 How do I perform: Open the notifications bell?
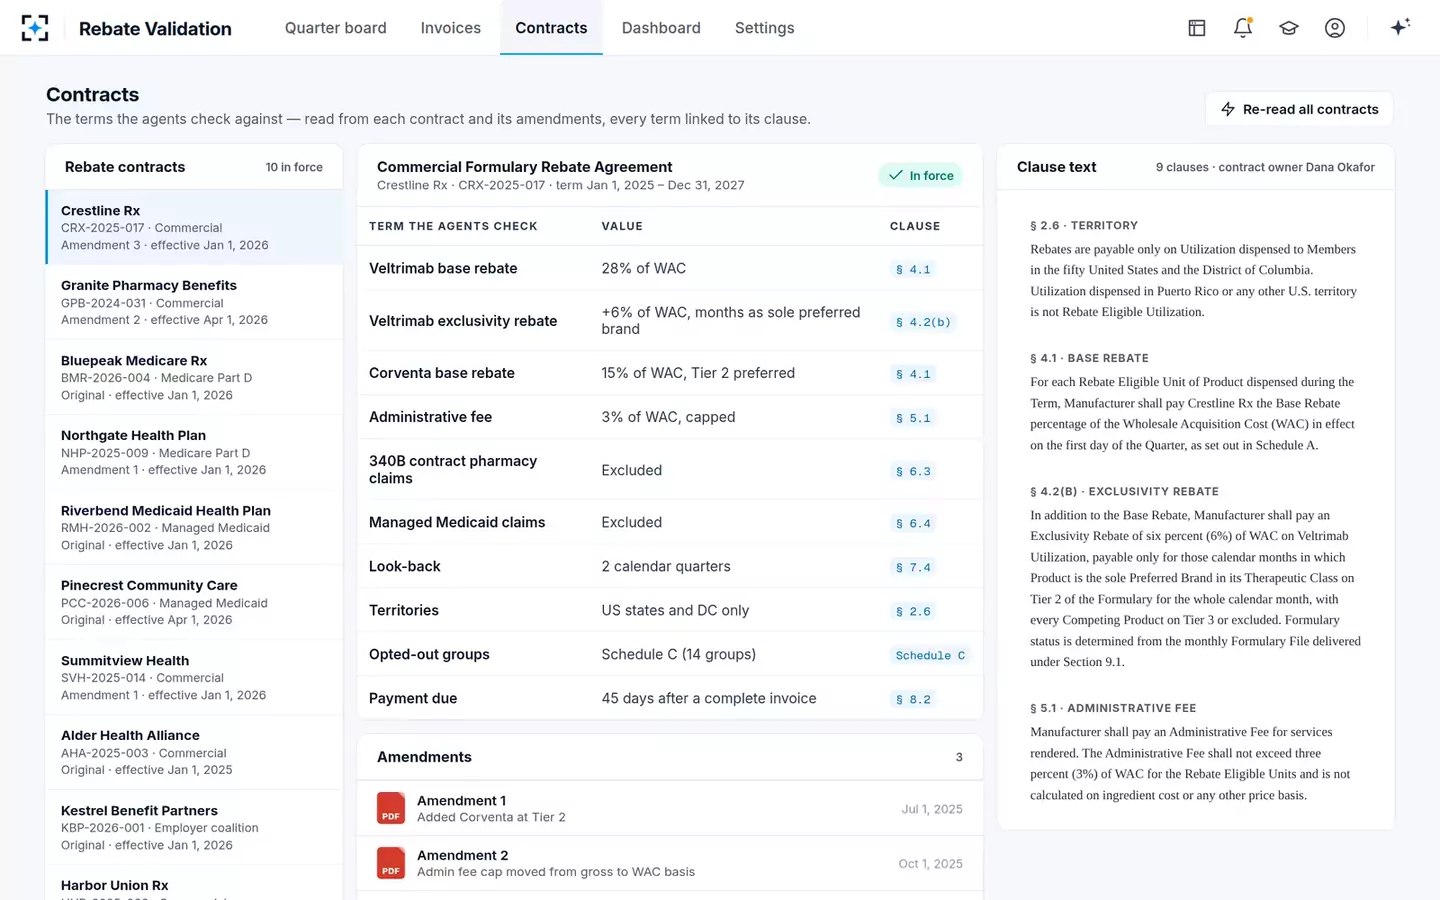tap(1243, 28)
